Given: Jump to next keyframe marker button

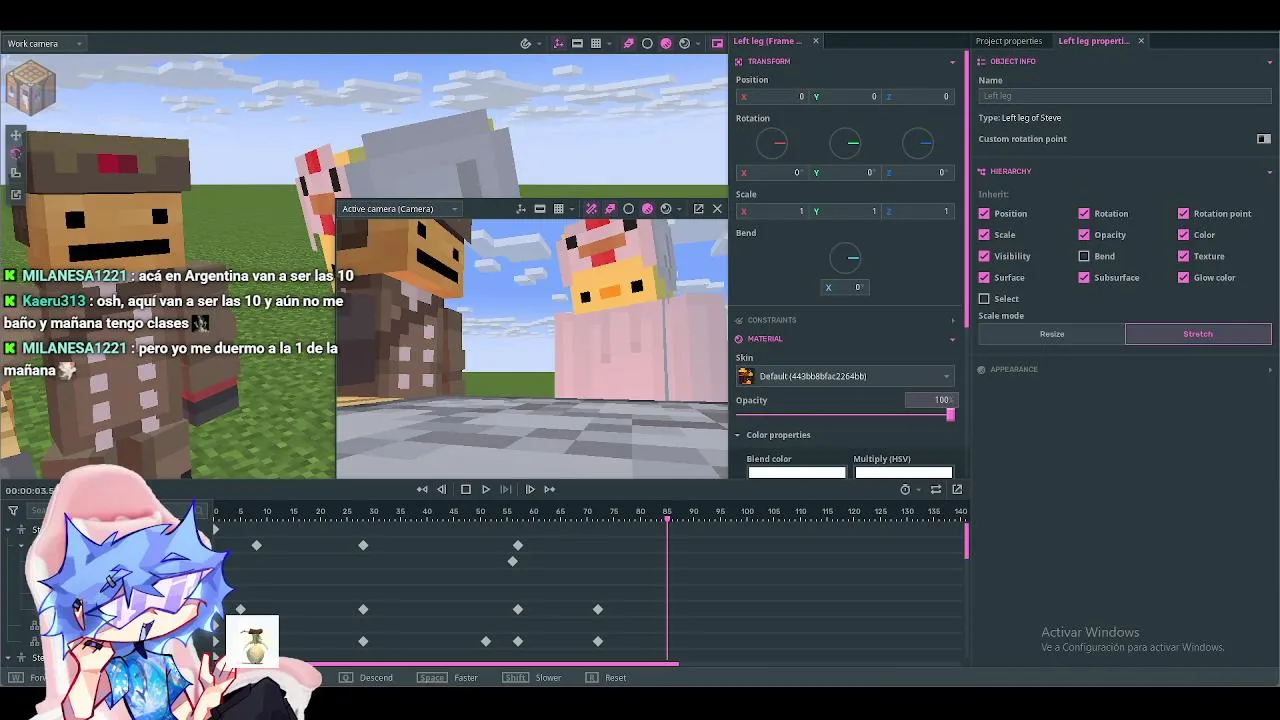Looking at the screenshot, I should pos(530,489).
